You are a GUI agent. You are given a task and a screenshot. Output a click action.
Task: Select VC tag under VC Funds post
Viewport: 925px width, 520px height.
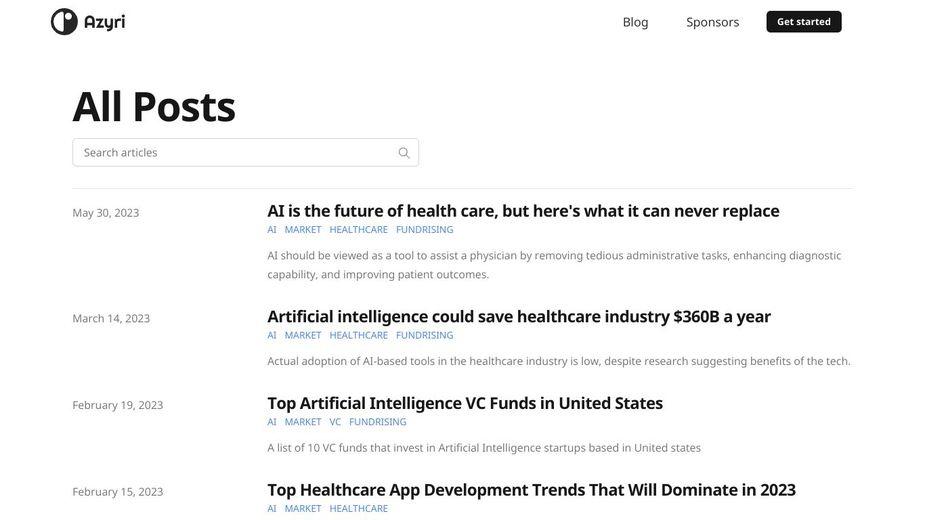click(x=335, y=422)
